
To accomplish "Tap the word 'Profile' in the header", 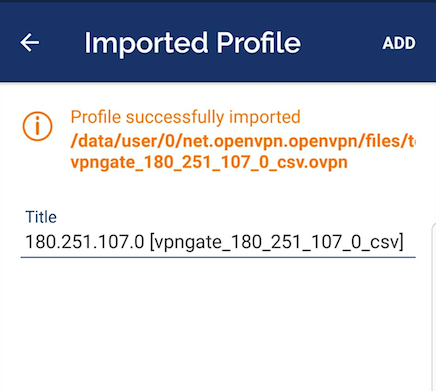I will 259,43.
